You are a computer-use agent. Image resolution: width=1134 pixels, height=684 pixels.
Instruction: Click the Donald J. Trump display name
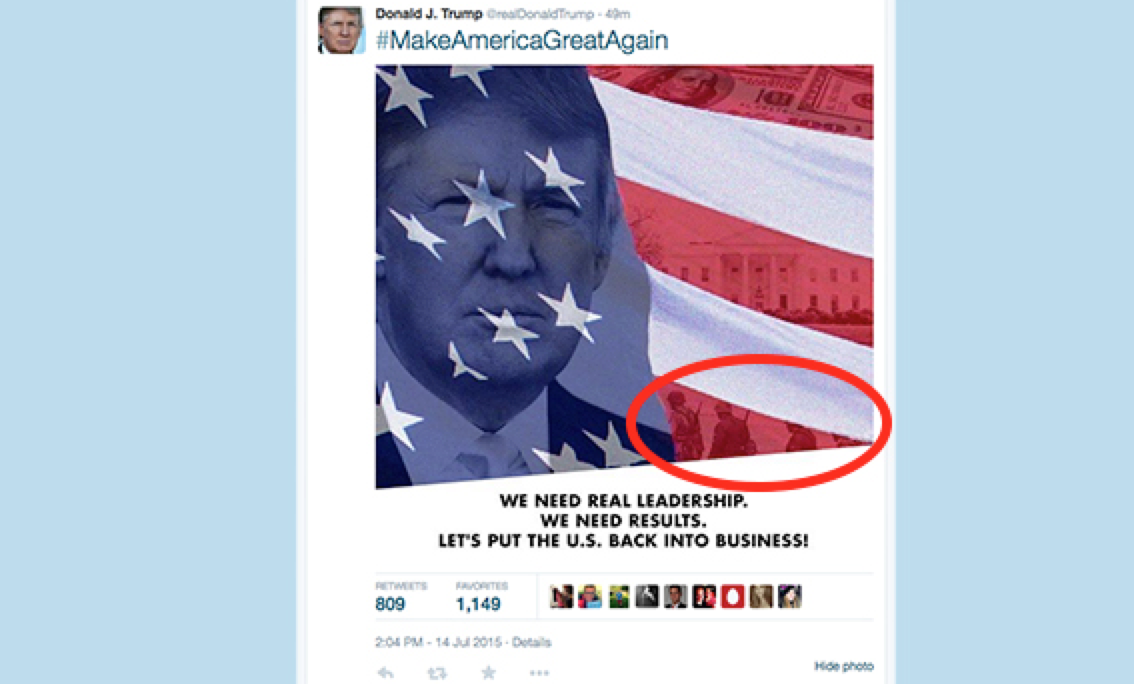pos(429,13)
